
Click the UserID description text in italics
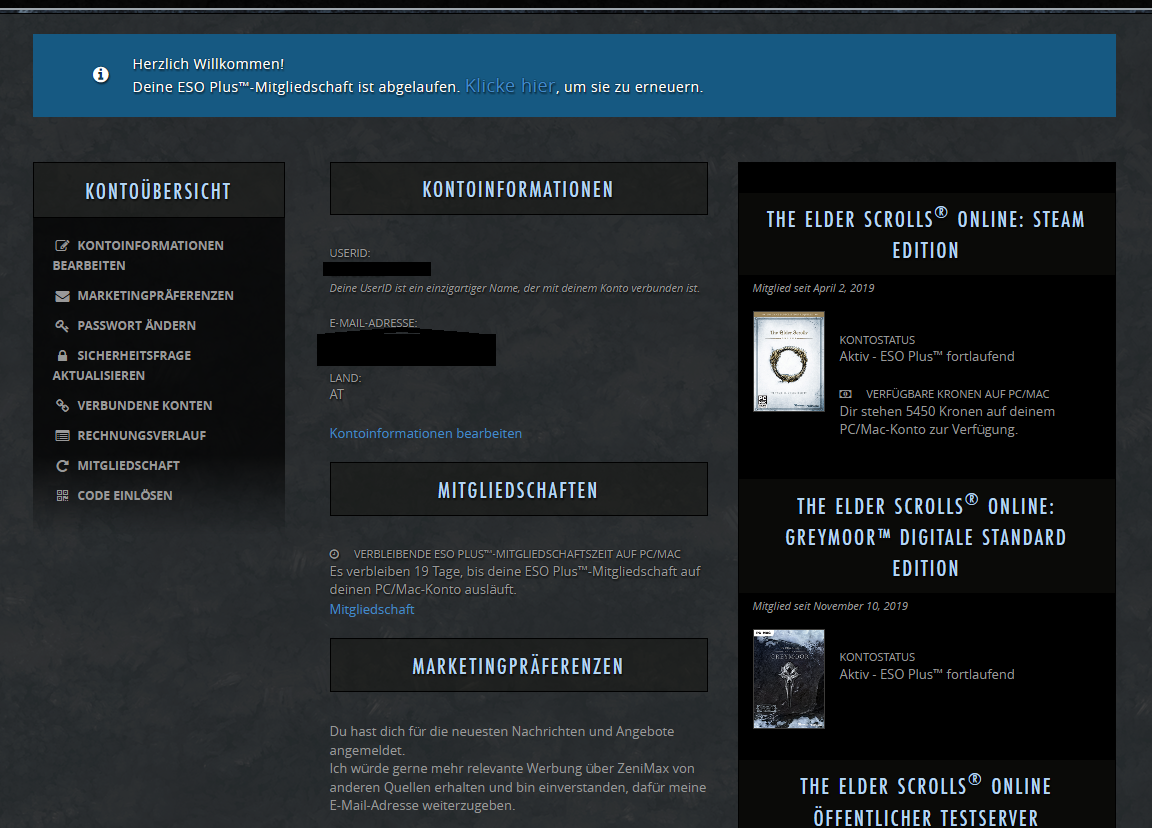(x=514, y=288)
